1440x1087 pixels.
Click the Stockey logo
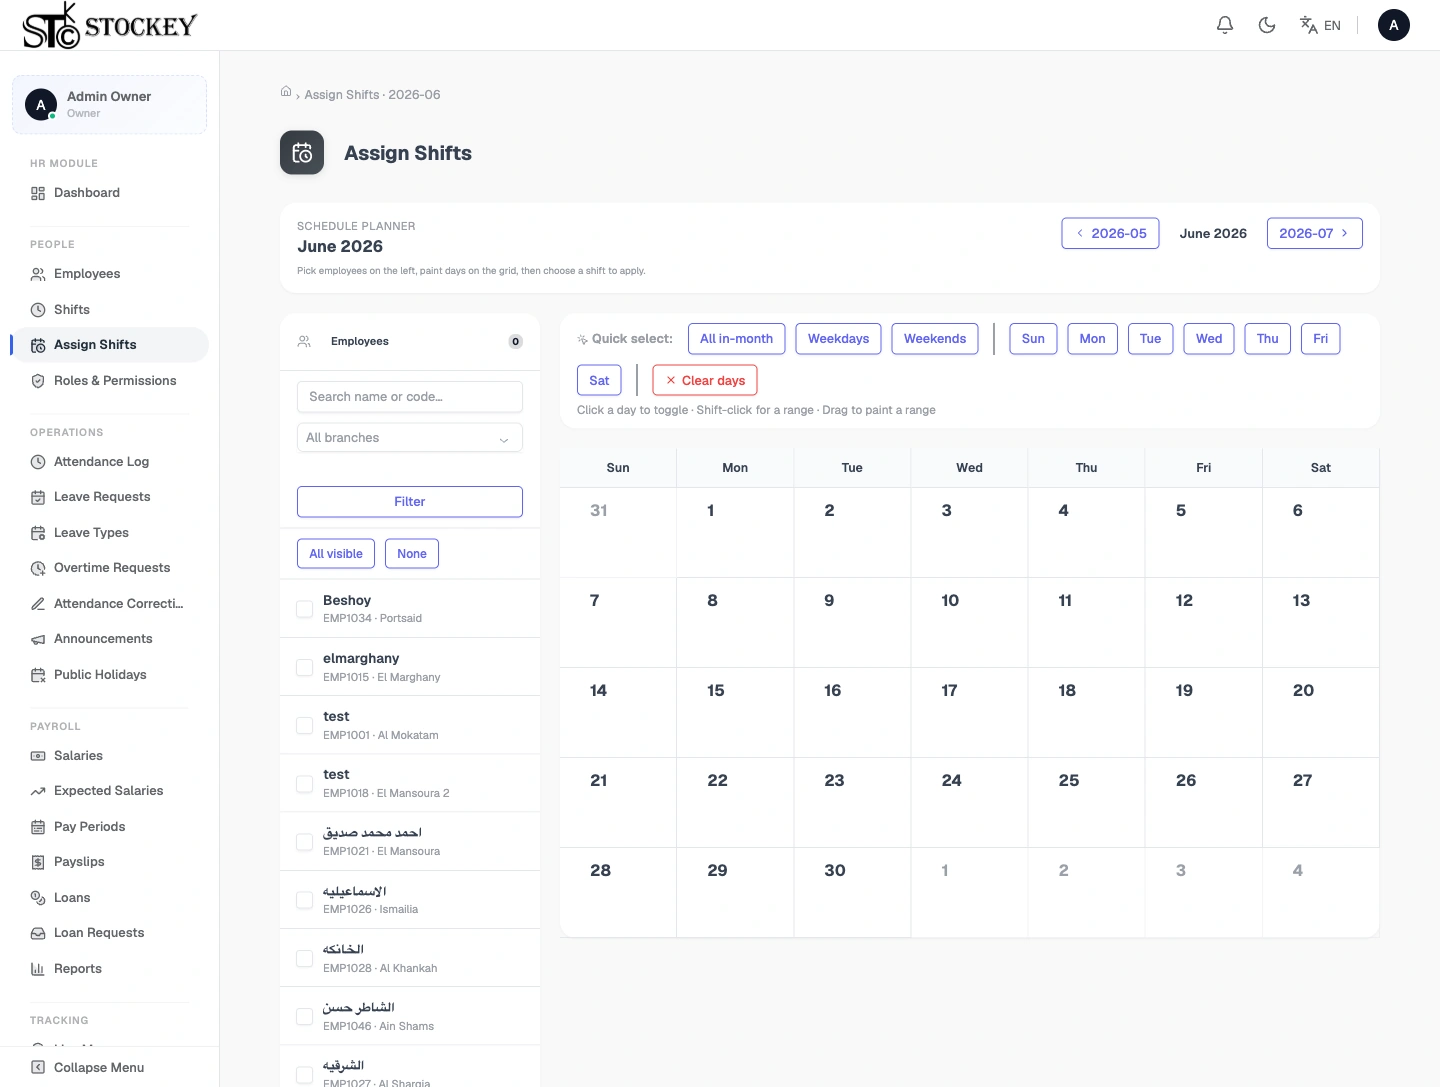109,25
